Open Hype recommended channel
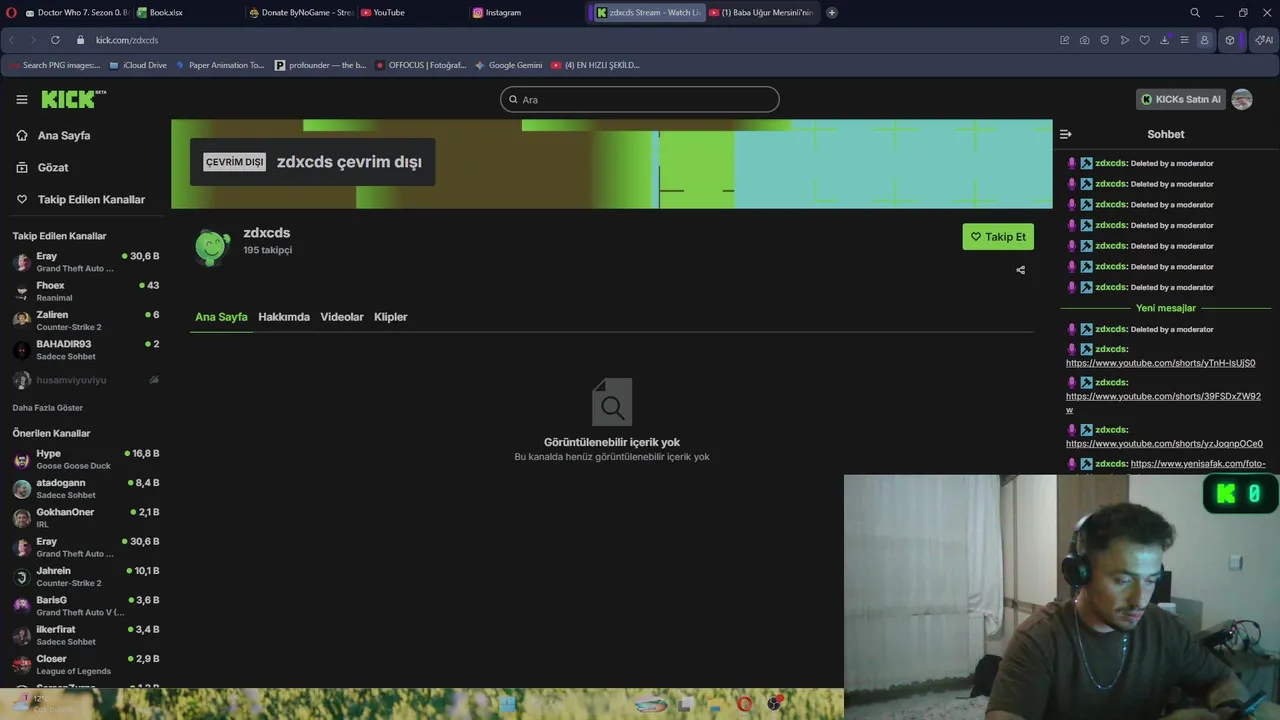 coord(86,459)
